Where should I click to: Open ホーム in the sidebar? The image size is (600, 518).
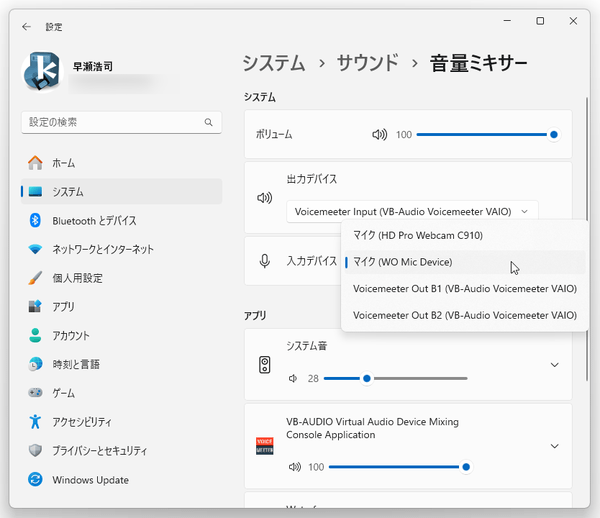(x=122, y=163)
